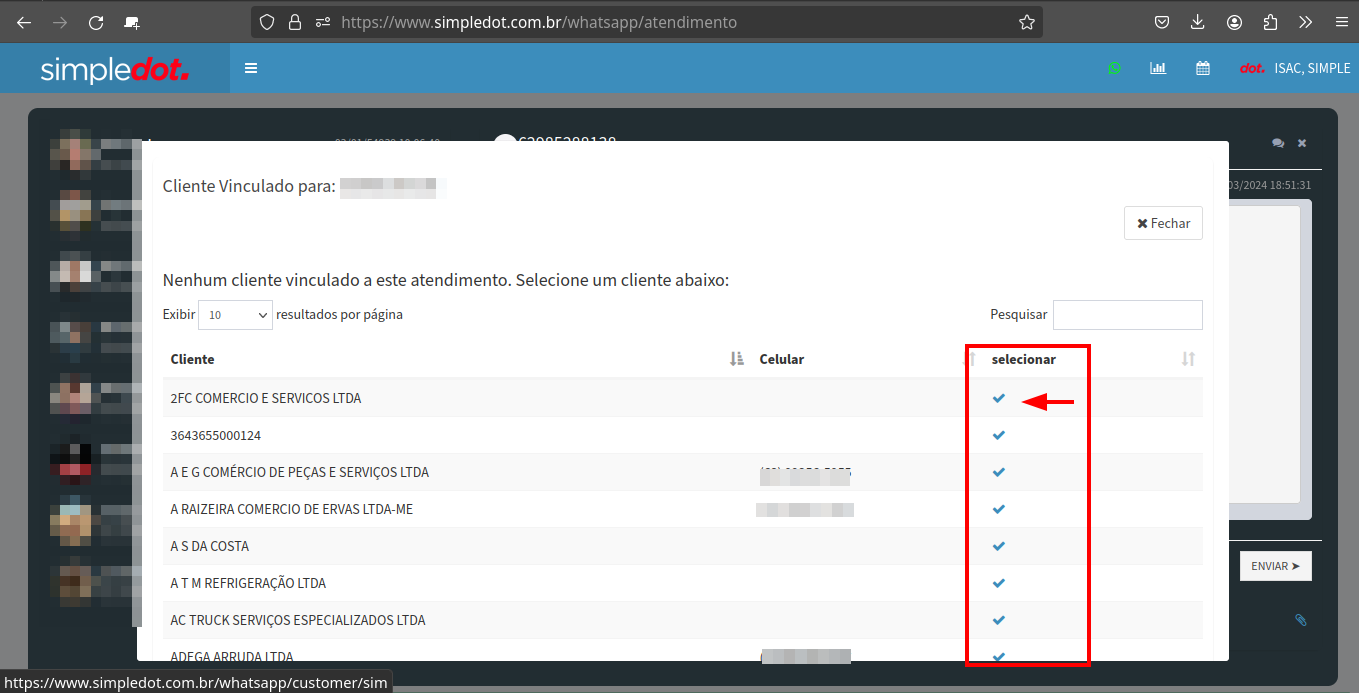The width and height of the screenshot is (1359, 693).
Task: Open Firefox downloads panel
Action: tap(1198, 22)
